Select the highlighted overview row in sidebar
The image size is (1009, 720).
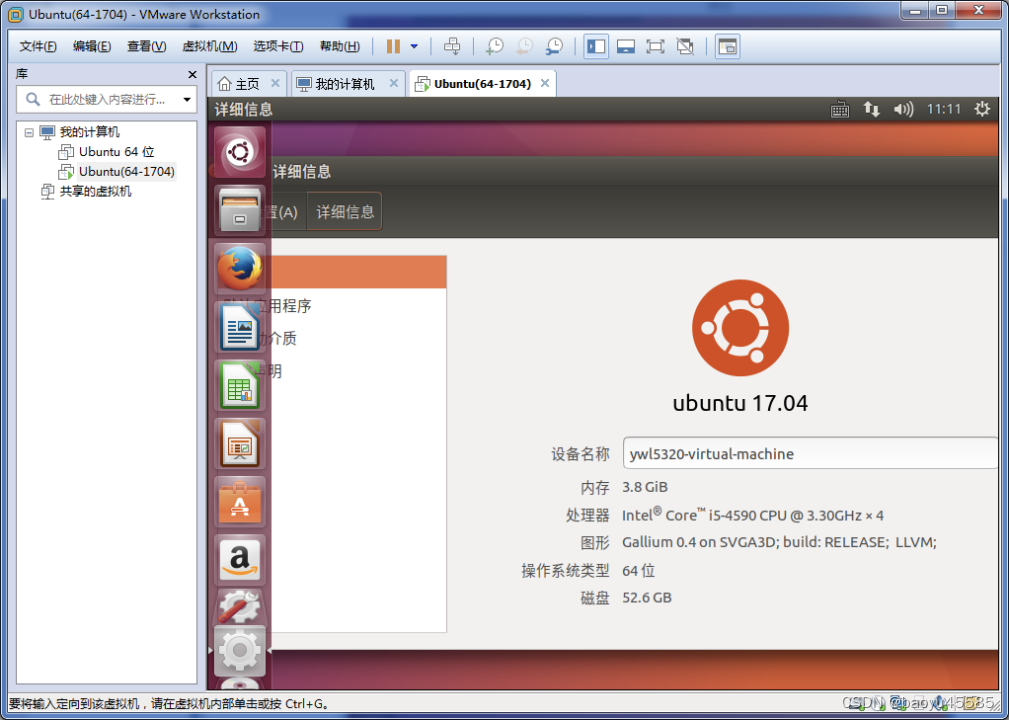[x=358, y=272]
